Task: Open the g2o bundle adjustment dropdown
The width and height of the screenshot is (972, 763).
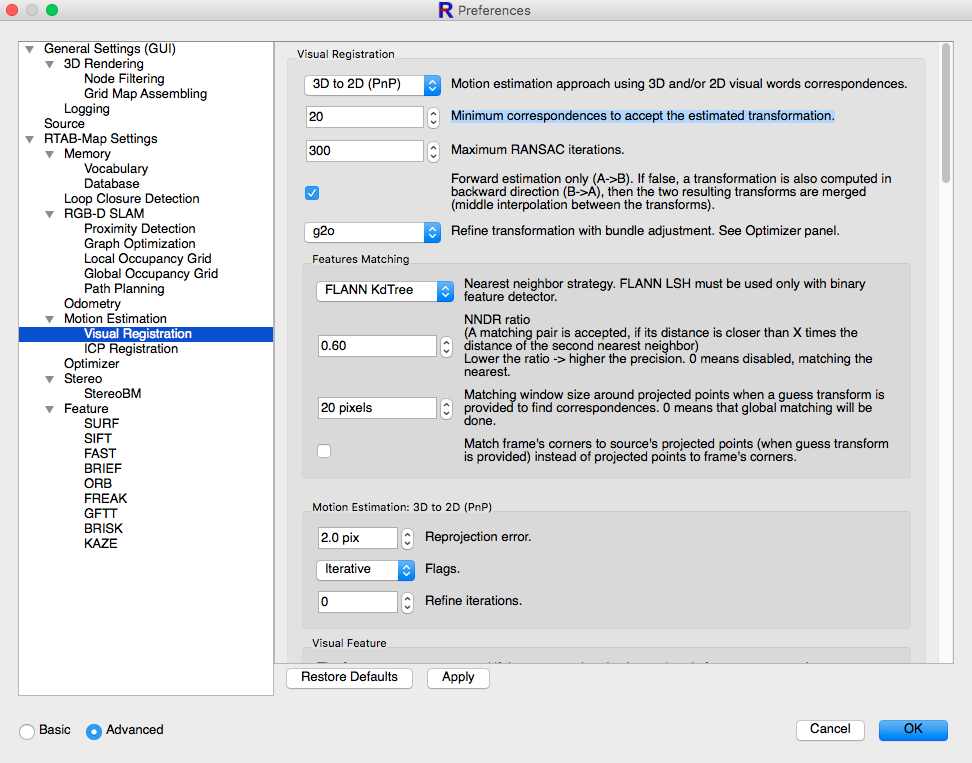Action: (x=372, y=232)
